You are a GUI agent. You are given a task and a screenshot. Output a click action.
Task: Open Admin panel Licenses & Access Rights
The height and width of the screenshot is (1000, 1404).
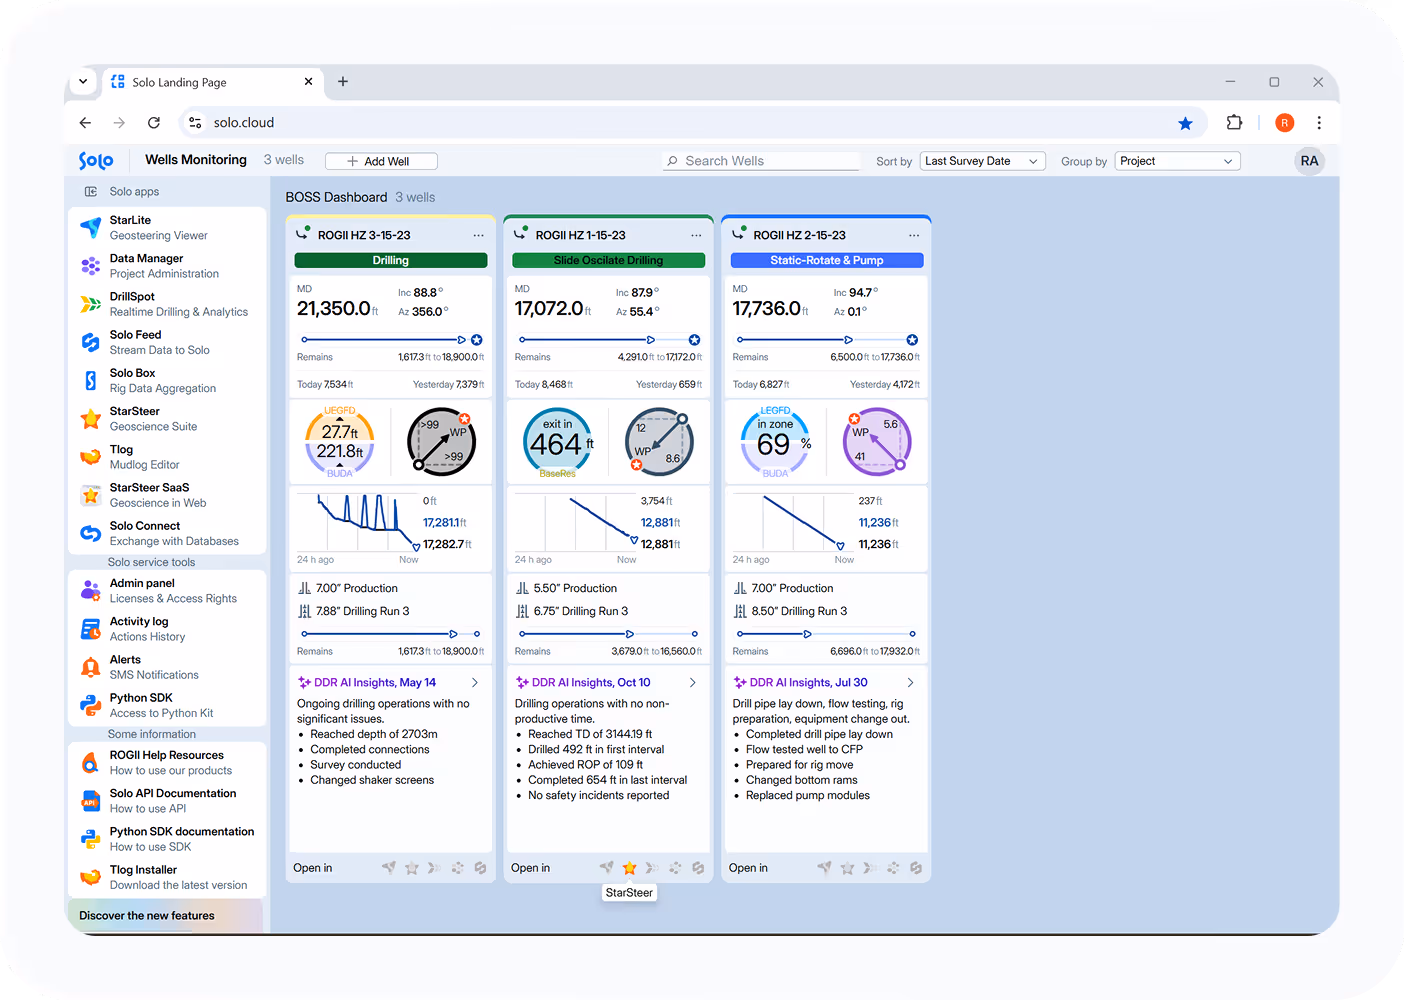pos(166,591)
